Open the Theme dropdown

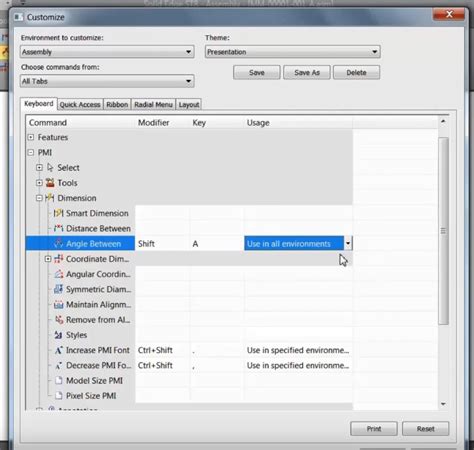click(293, 52)
